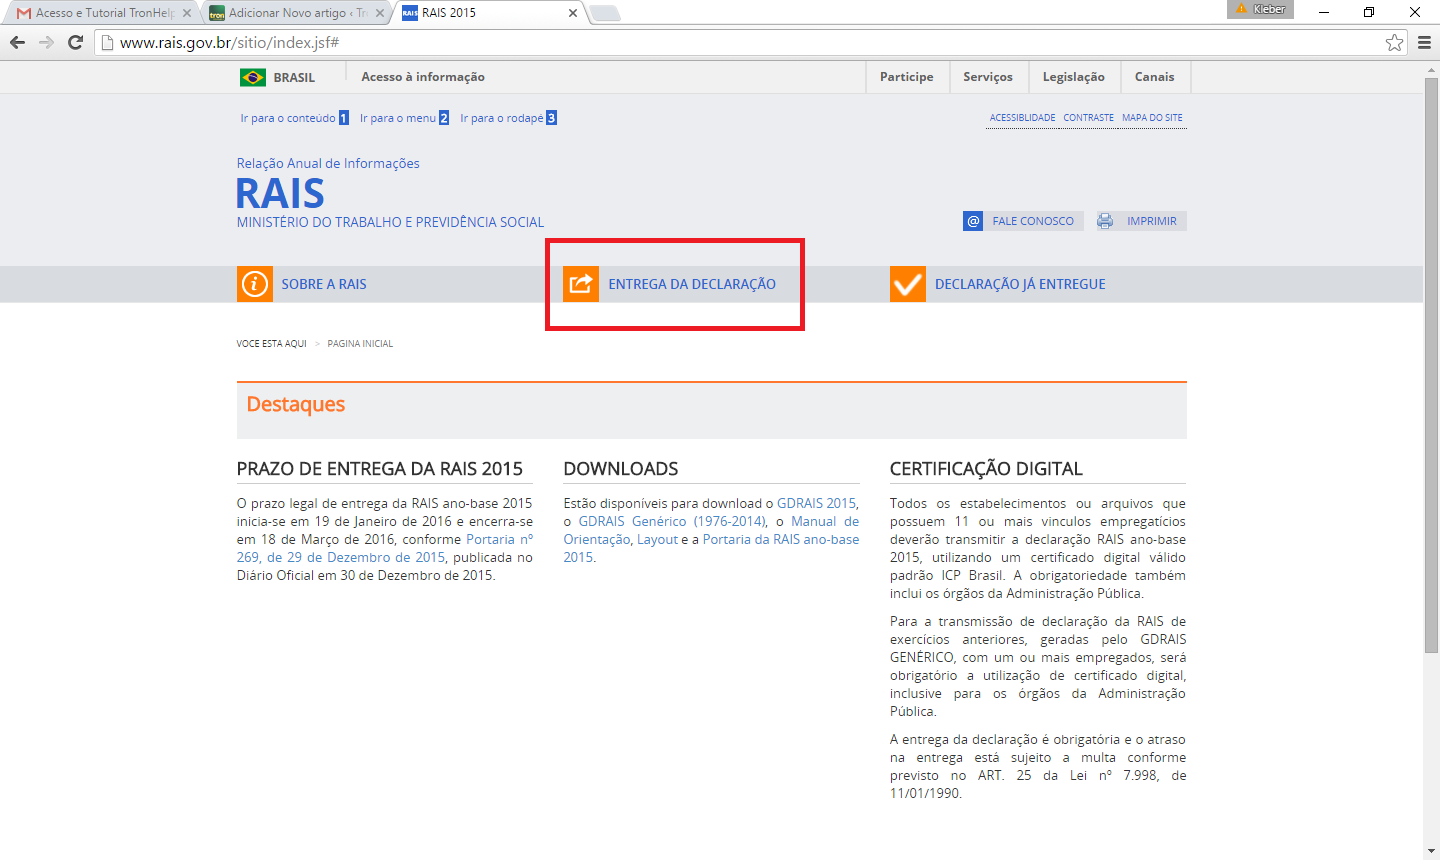Viewport: 1440px width, 860px height.
Task: Toggle the Contraste high-contrast link
Action: pyautogui.click(x=1088, y=118)
